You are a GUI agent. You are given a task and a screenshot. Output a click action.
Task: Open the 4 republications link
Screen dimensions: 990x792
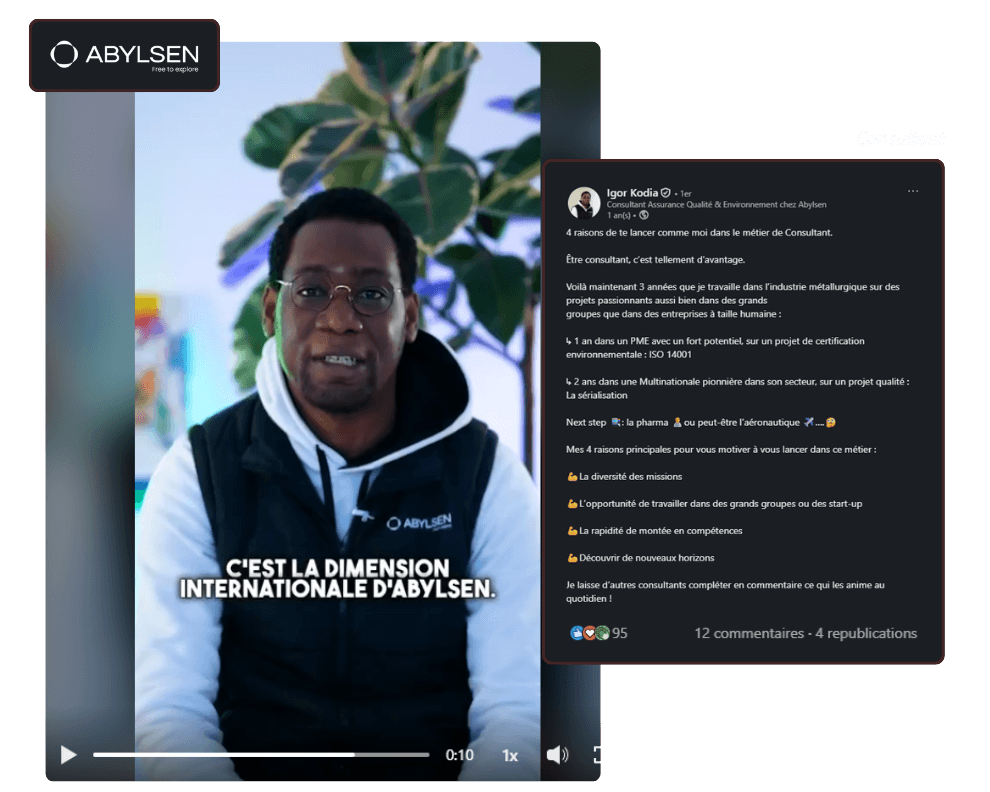click(866, 633)
